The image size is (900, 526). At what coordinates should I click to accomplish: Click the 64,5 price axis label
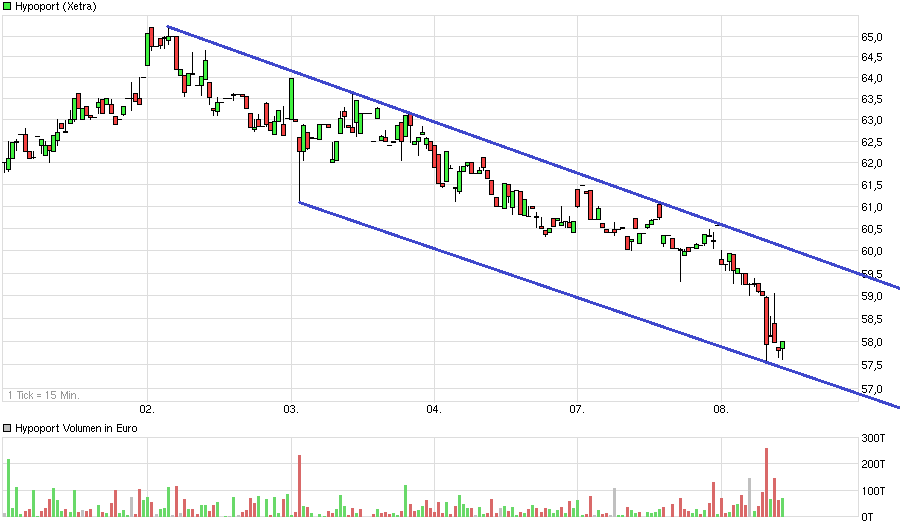tap(872, 57)
